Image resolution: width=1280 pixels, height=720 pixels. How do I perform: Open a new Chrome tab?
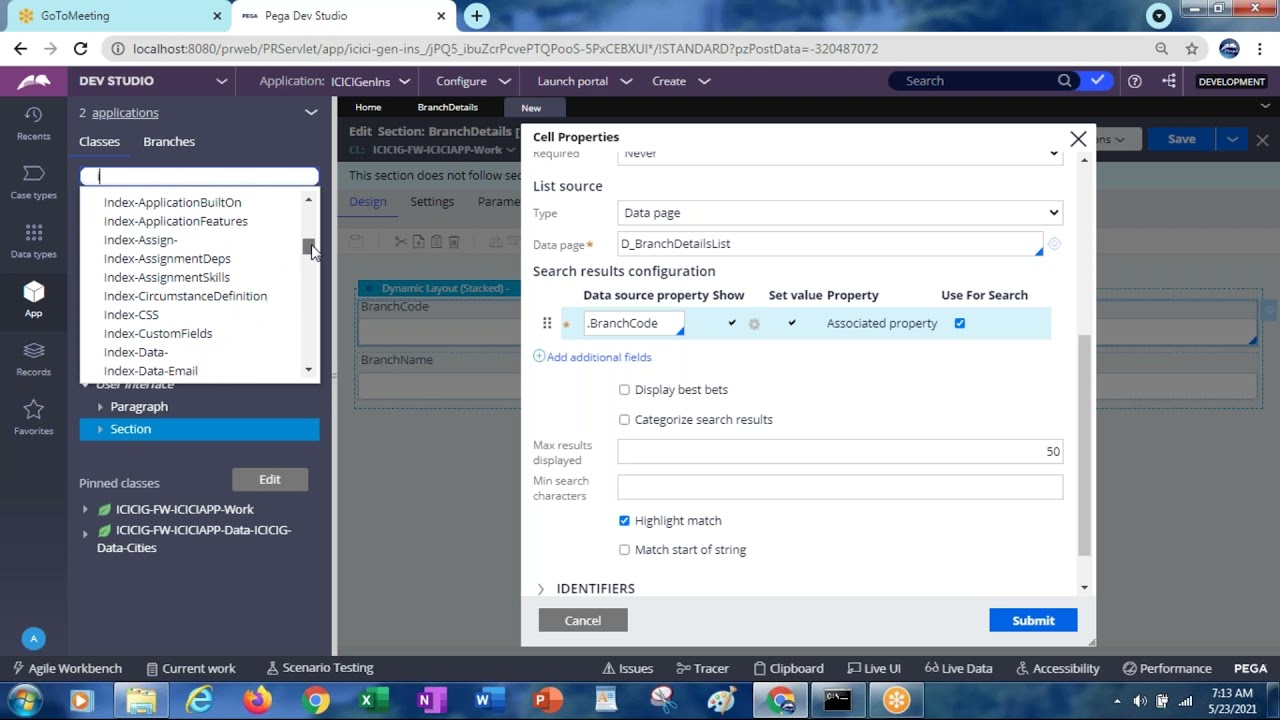477,16
